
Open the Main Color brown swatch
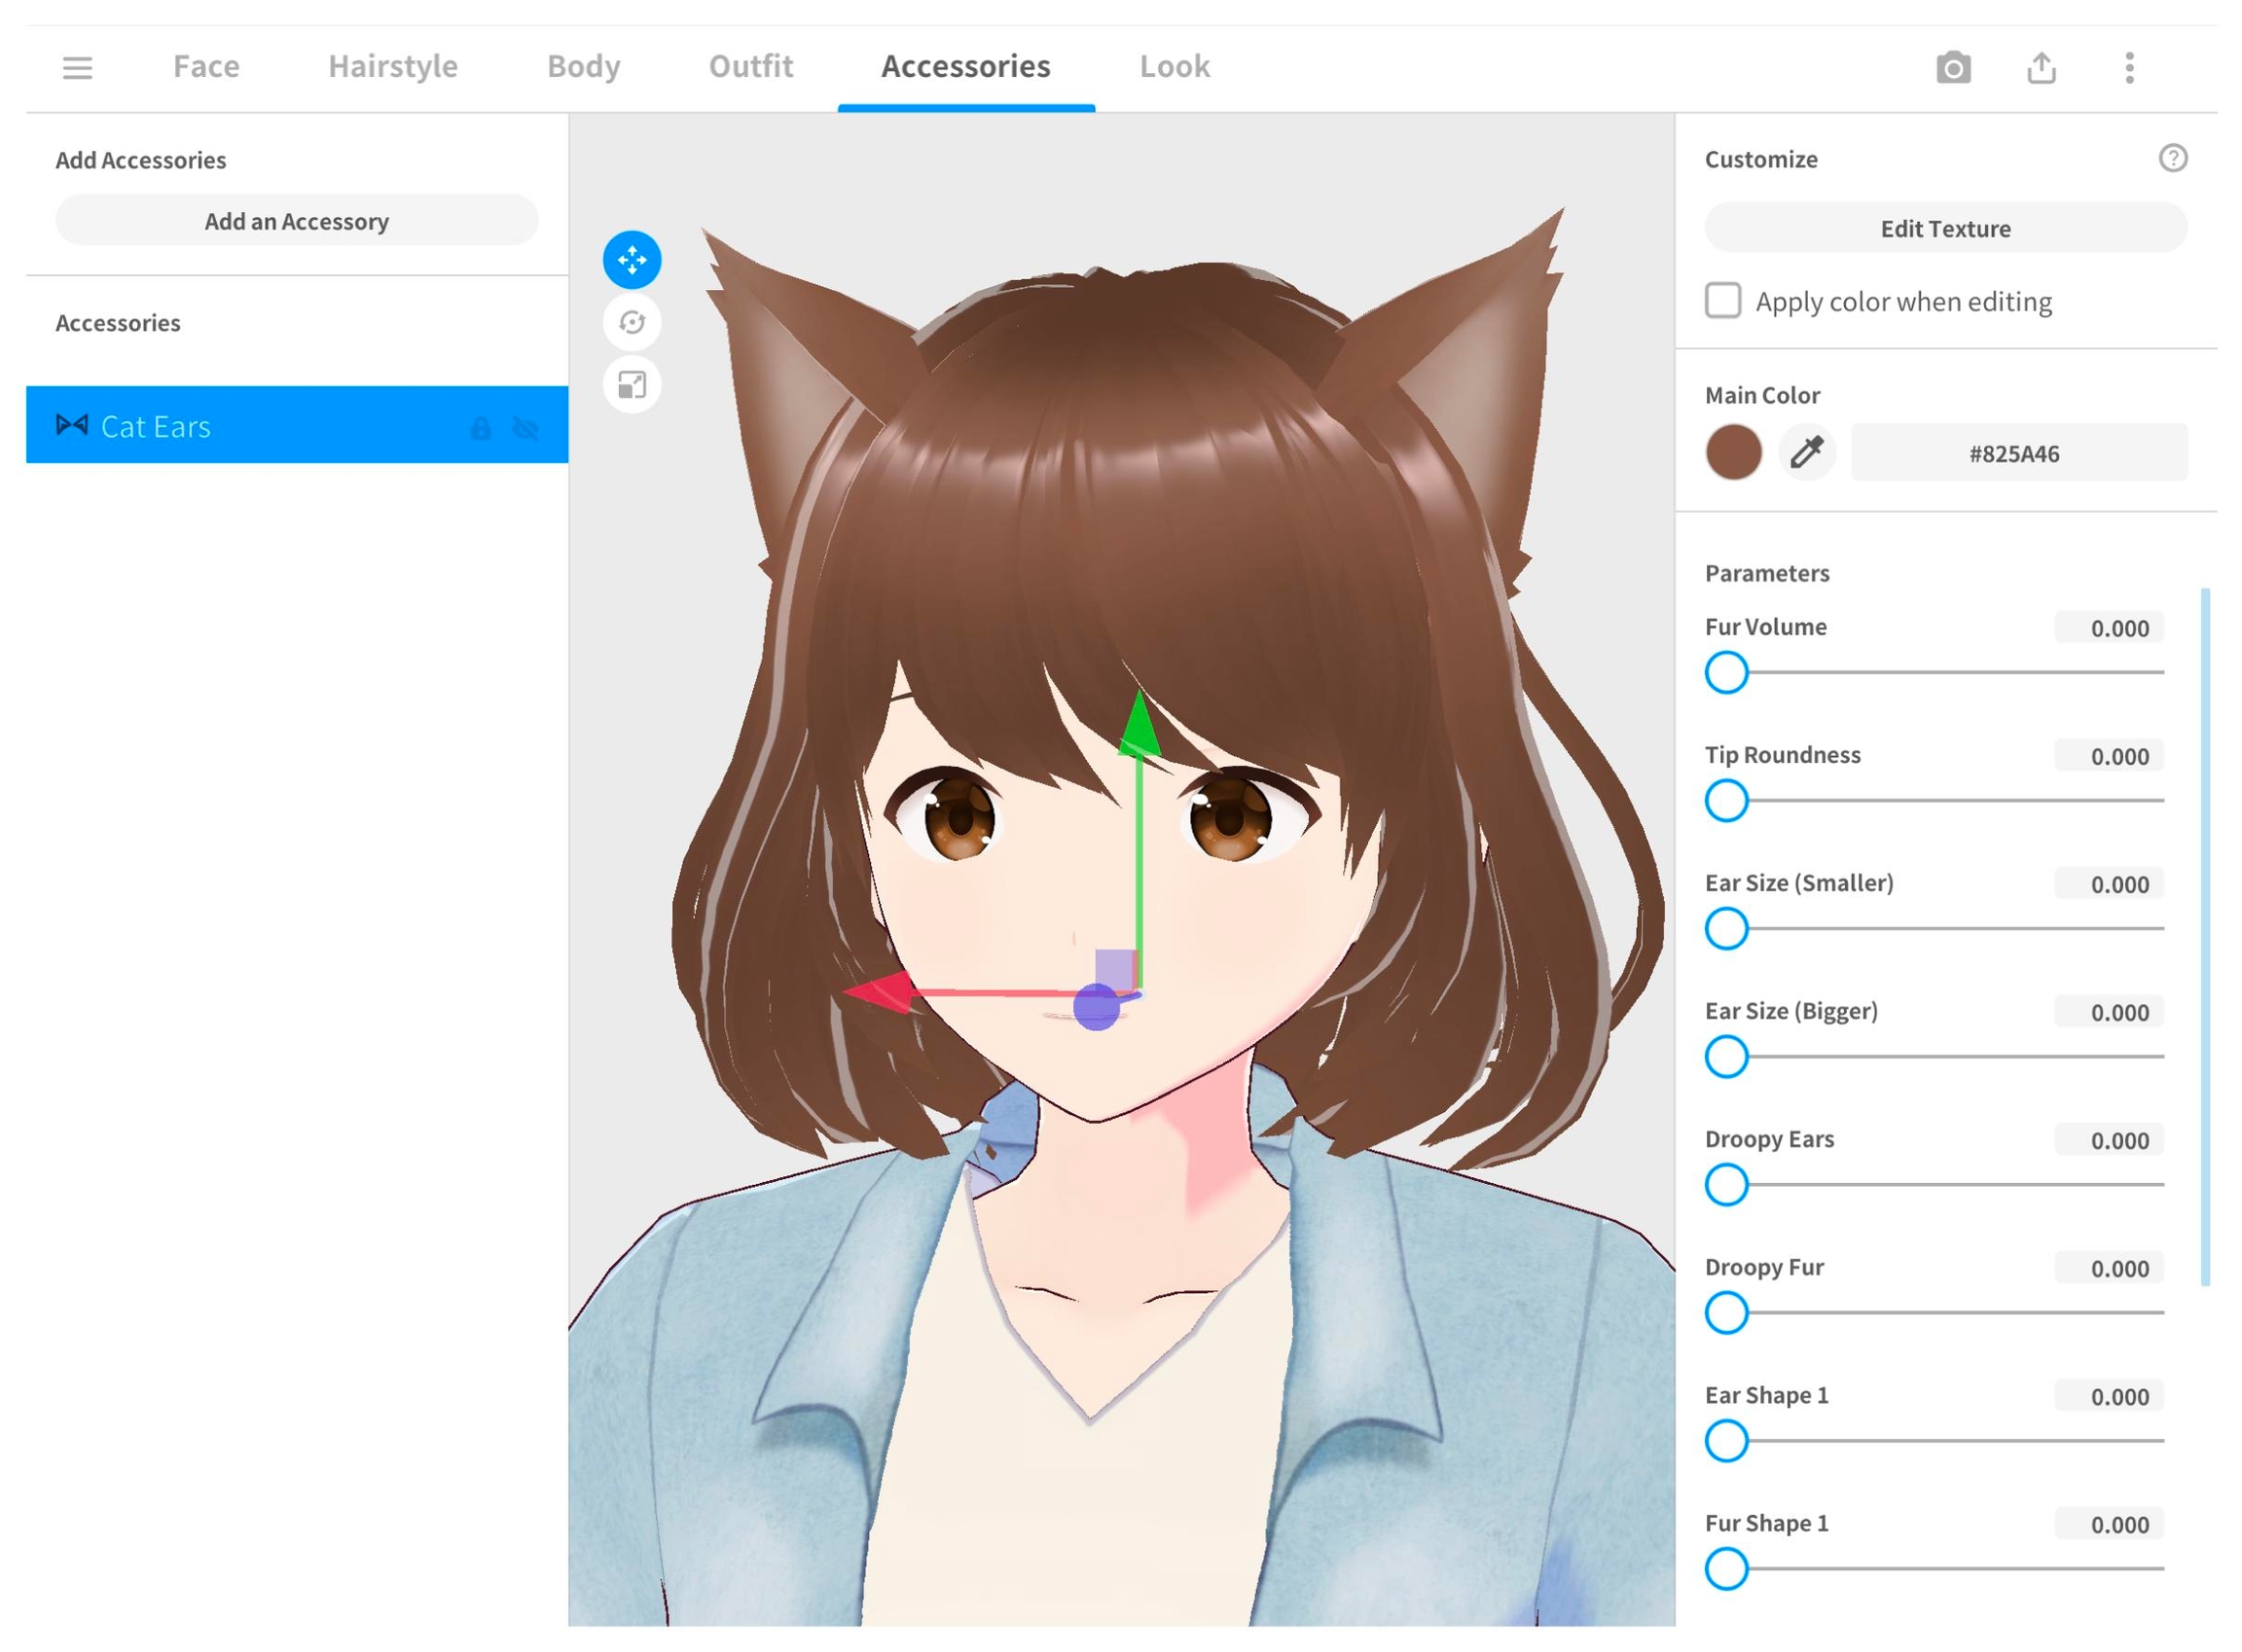click(1733, 453)
